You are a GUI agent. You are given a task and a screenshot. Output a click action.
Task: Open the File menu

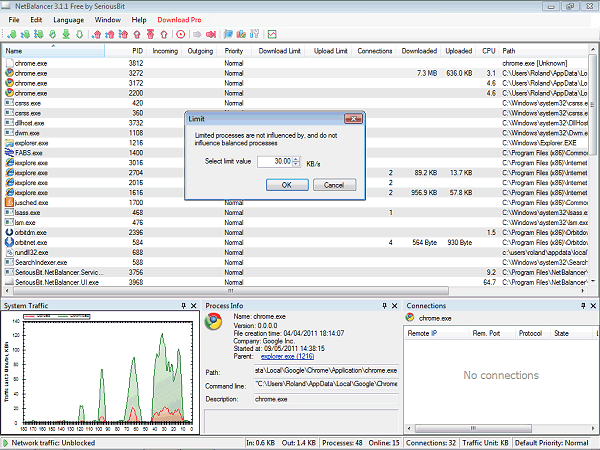pyautogui.click(x=14, y=20)
